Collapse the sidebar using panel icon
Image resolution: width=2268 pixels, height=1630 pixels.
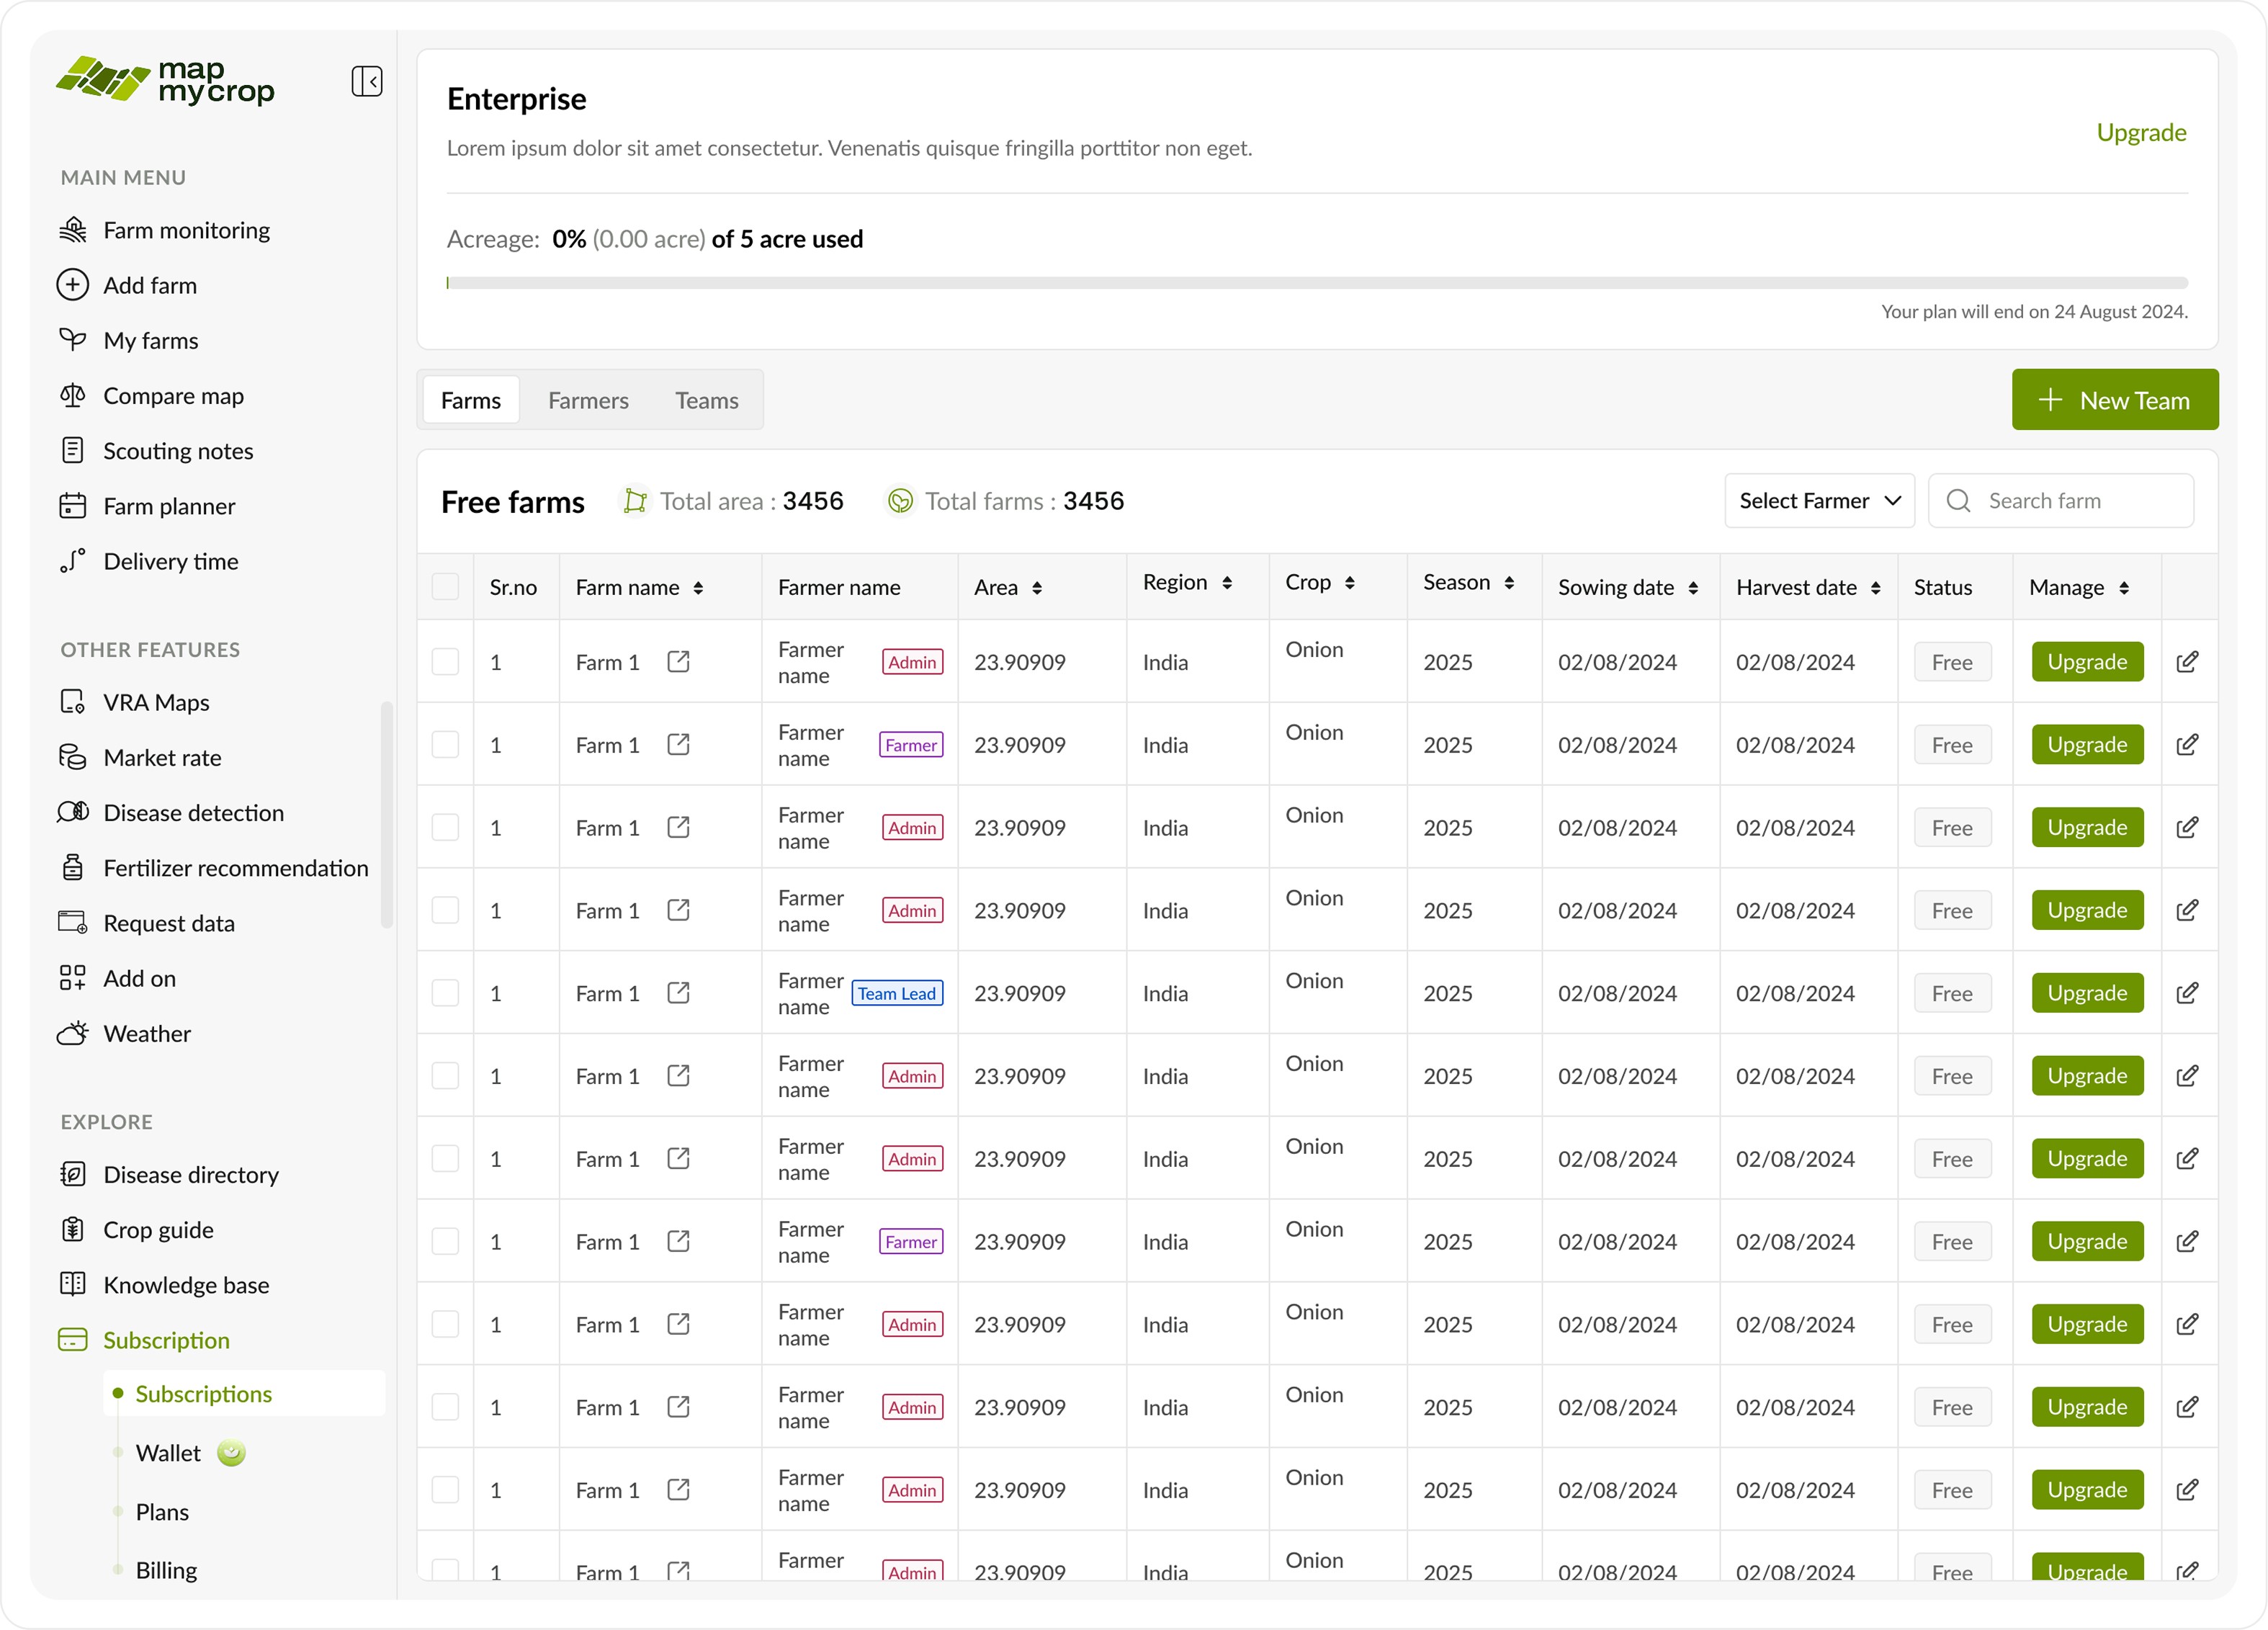(366, 81)
